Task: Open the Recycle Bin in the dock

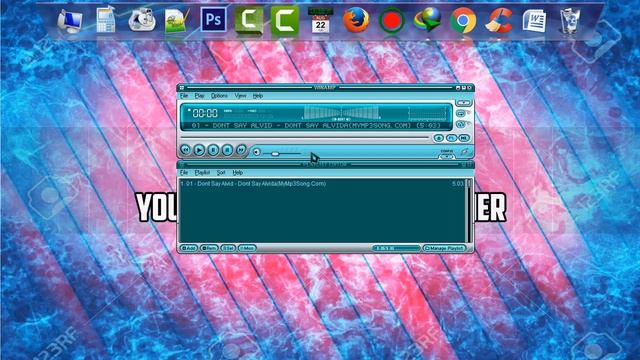Action: pos(570,20)
